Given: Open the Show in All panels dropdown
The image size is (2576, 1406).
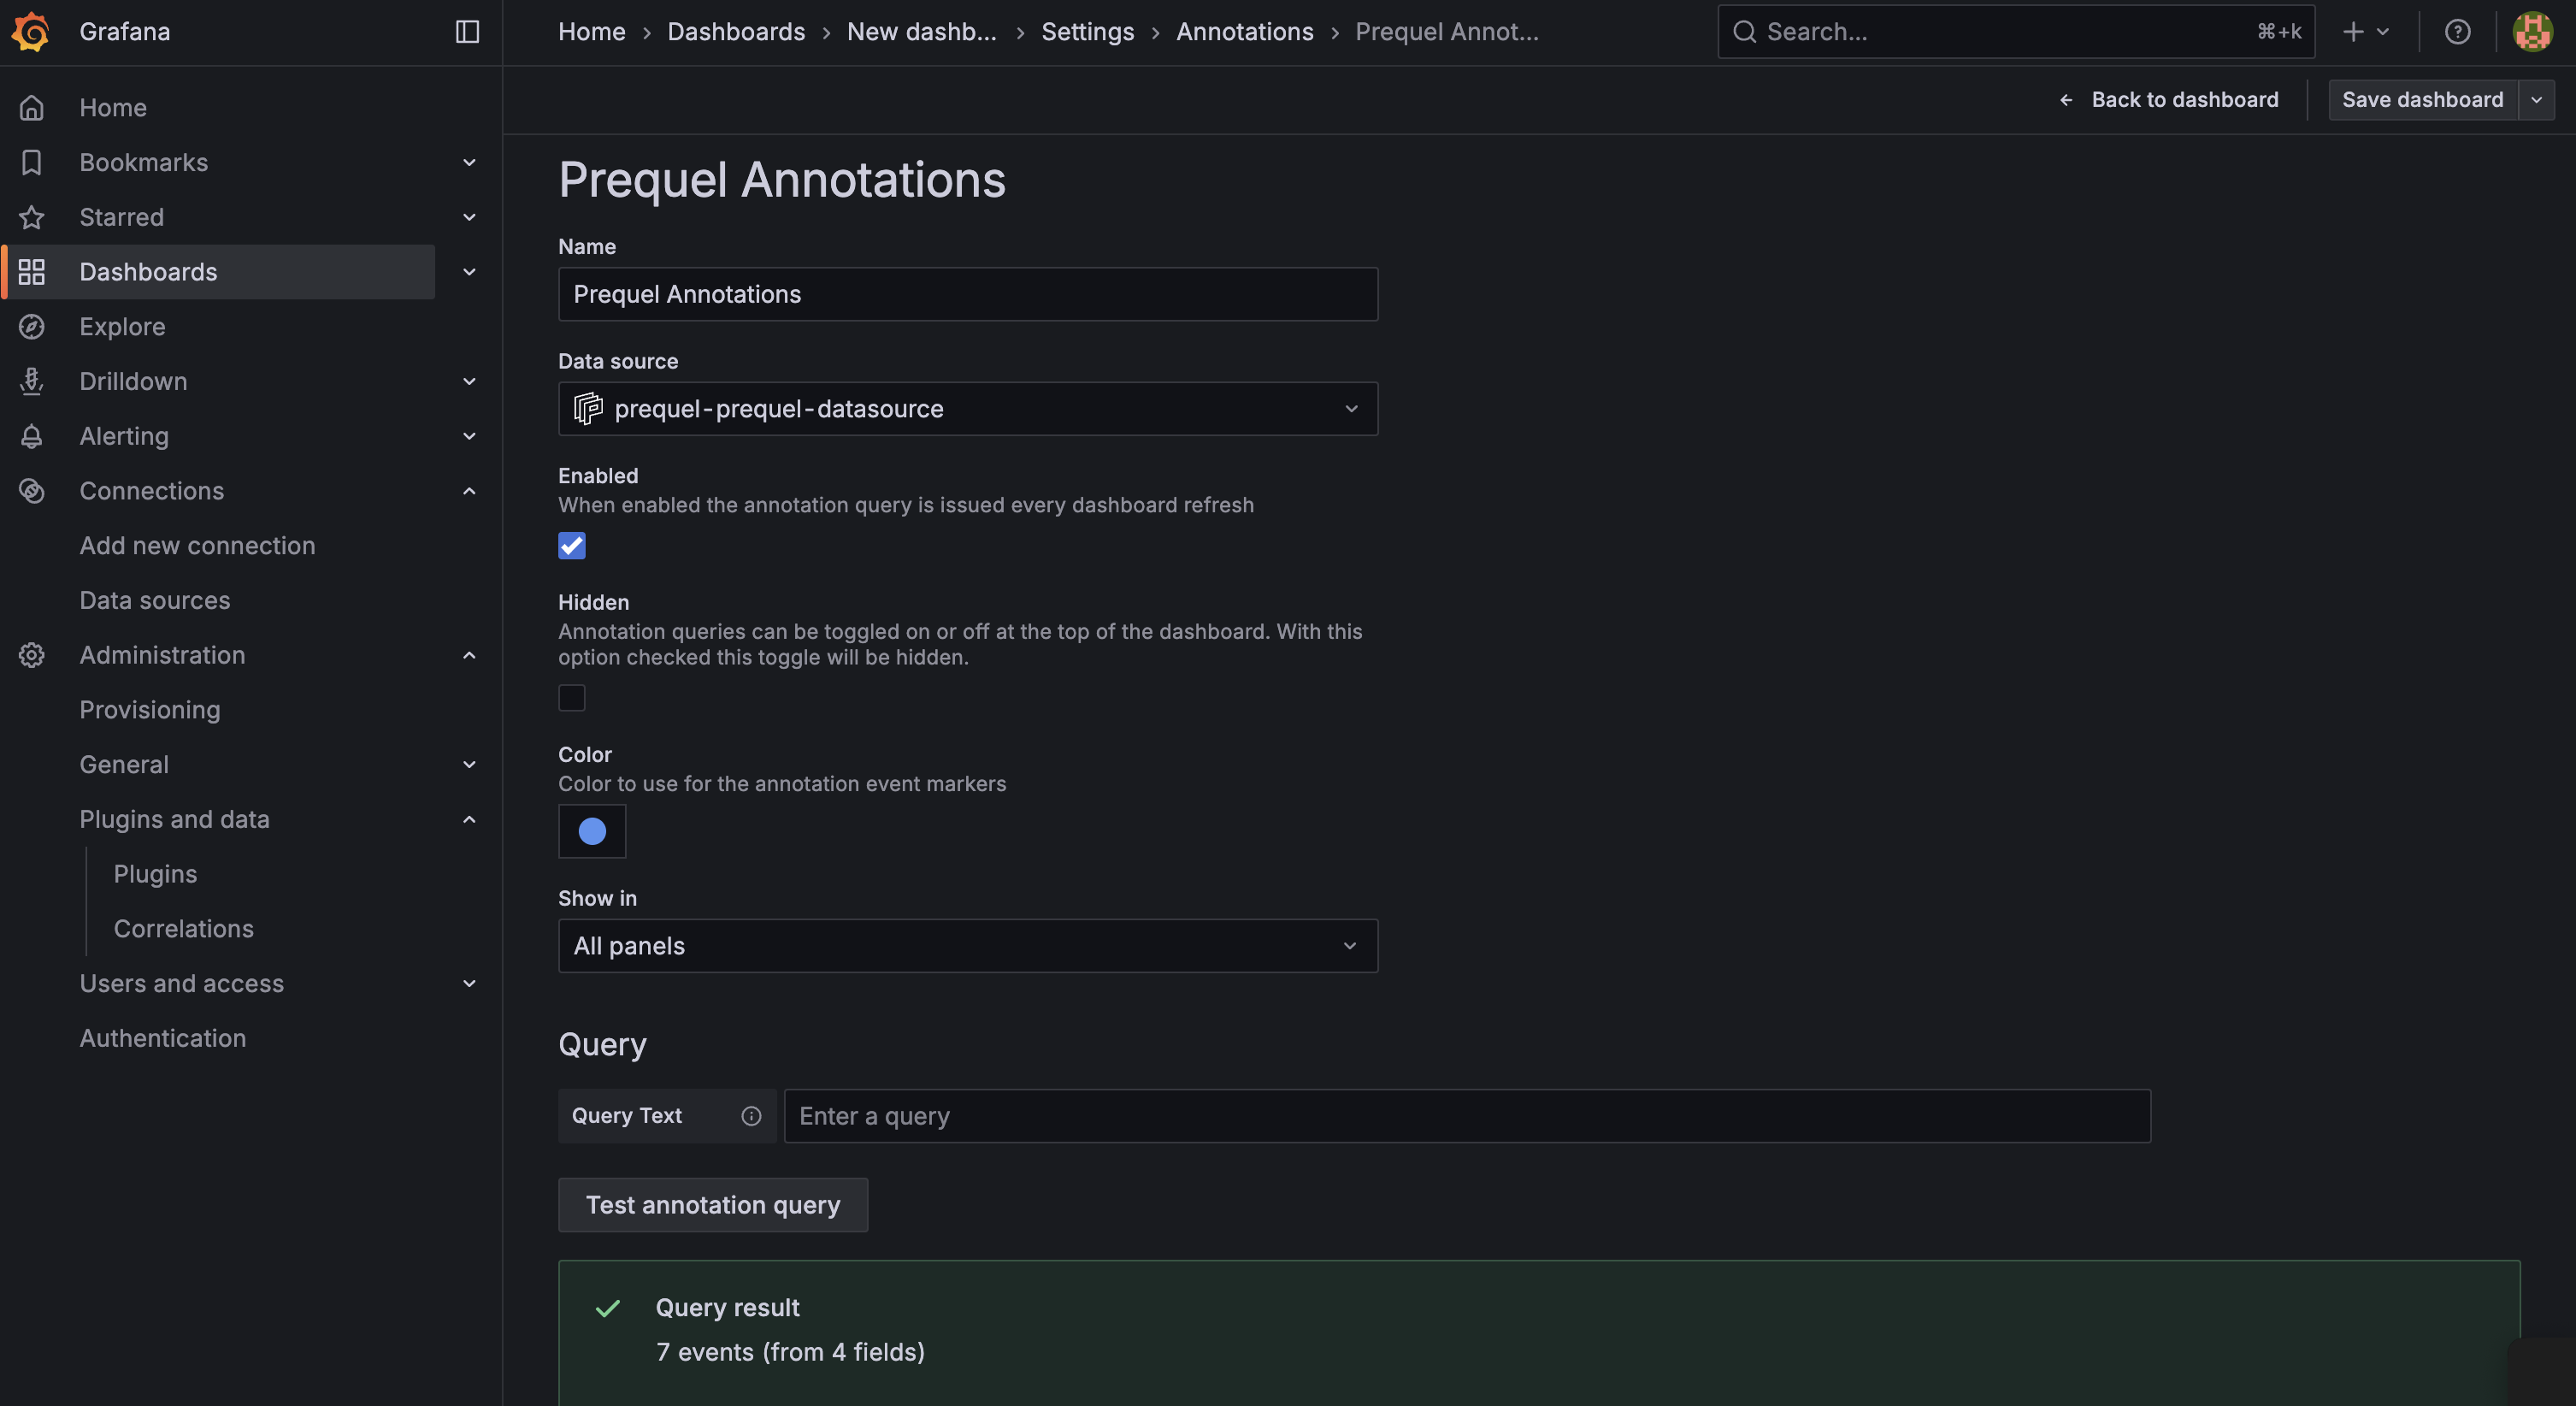Looking at the screenshot, I should [x=968, y=946].
